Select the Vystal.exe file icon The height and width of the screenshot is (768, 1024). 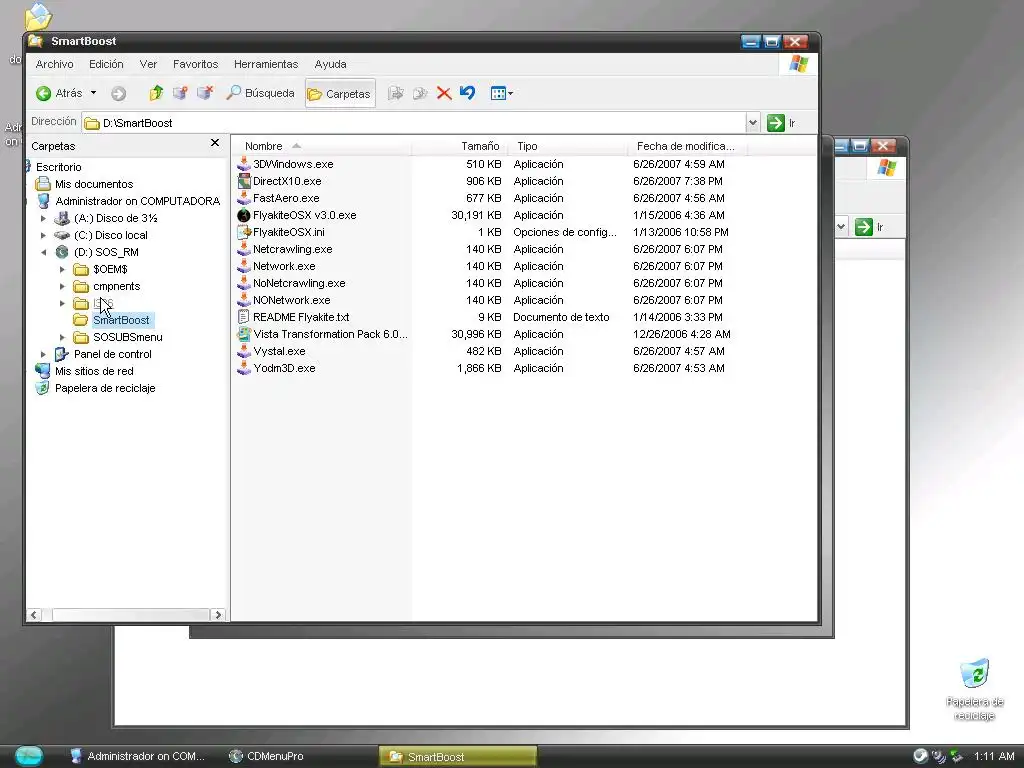[244, 351]
